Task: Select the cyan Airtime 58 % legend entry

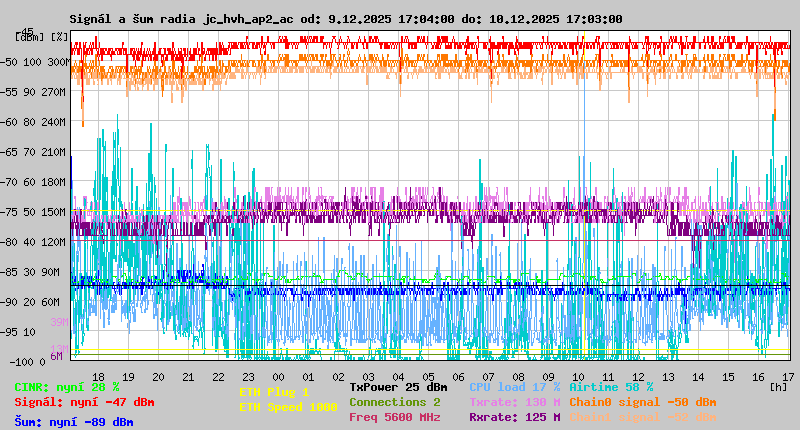Action: pyautogui.click(x=611, y=387)
